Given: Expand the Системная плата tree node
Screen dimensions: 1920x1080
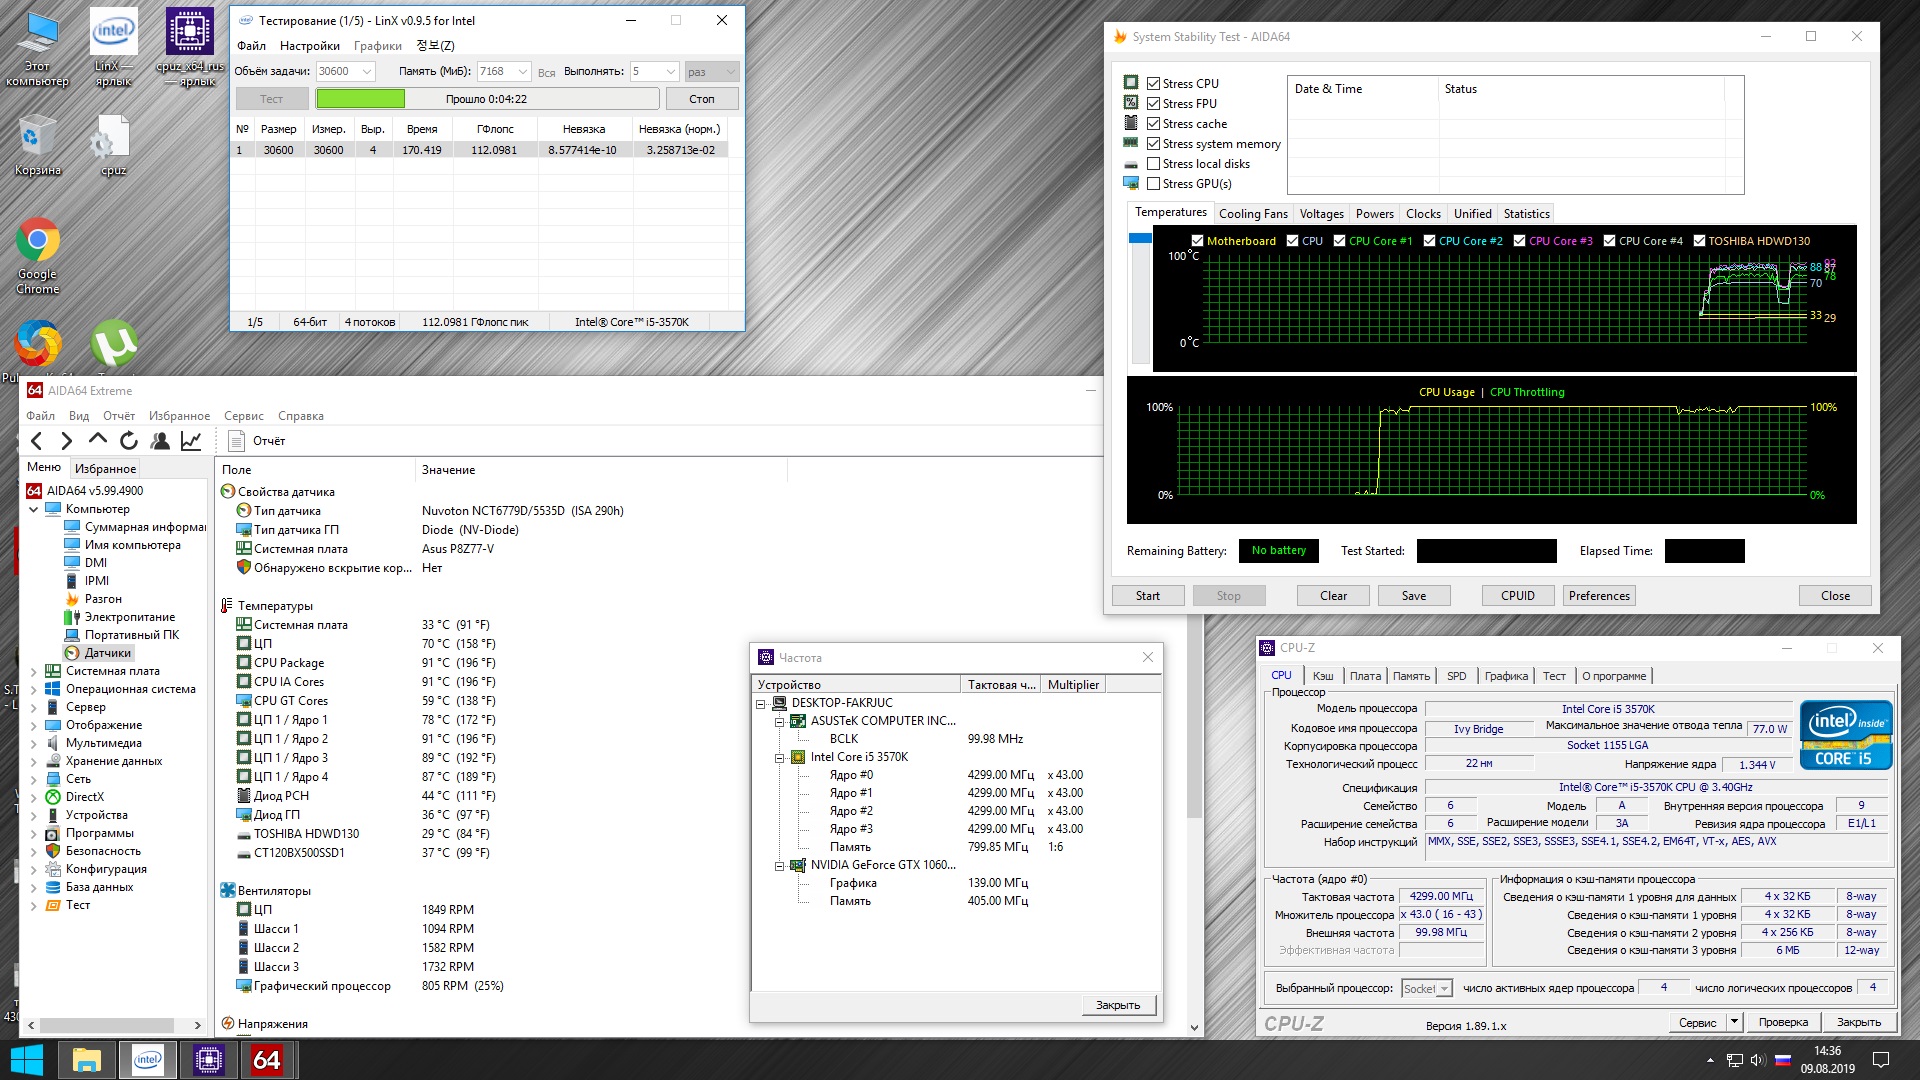Looking at the screenshot, I should [33, 672].
